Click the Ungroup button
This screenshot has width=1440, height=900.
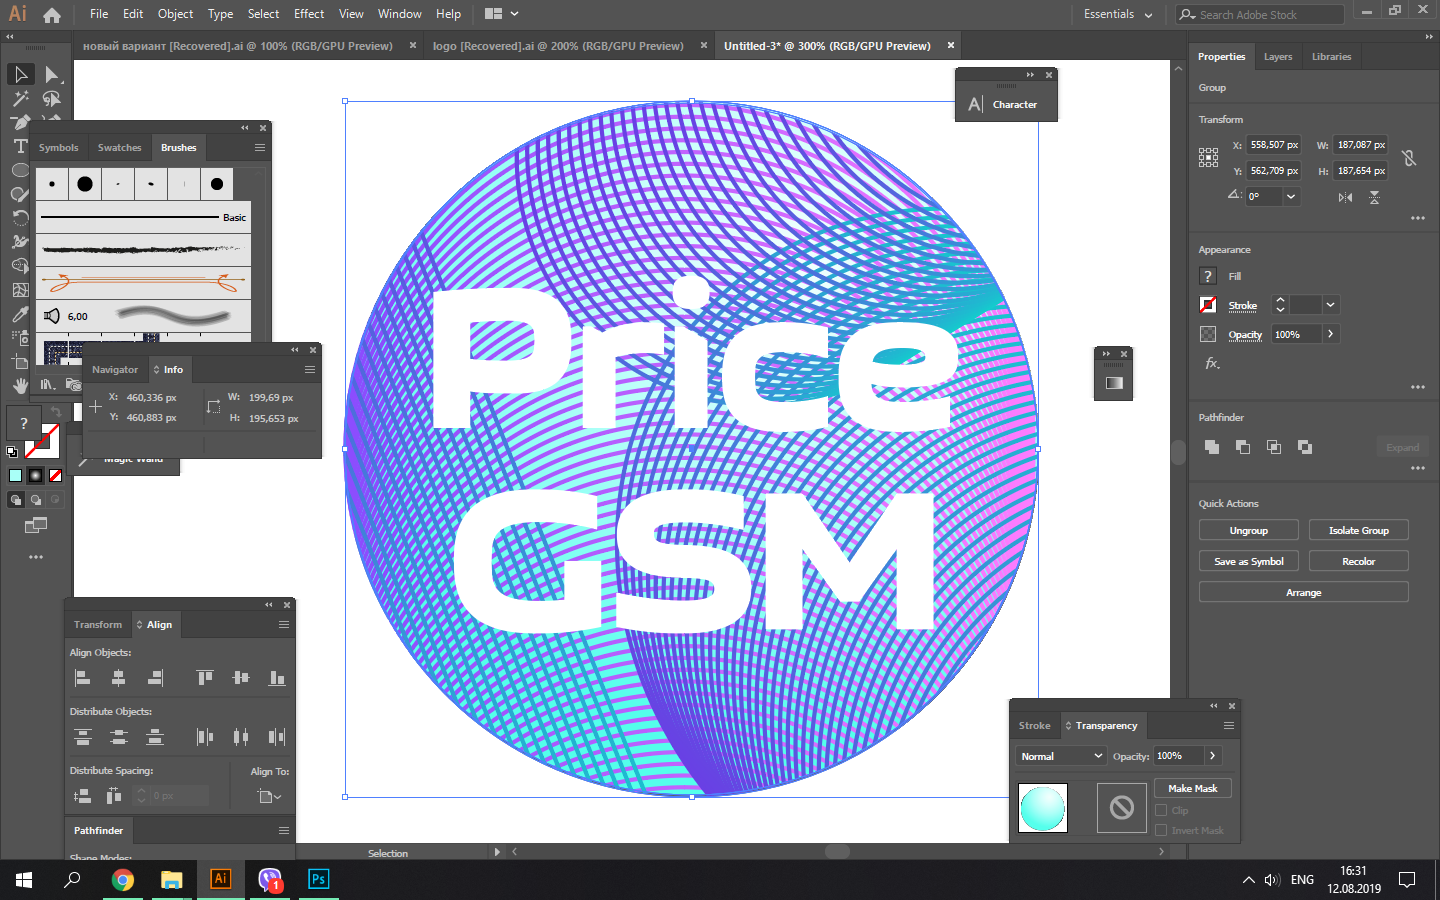[x=1249, y=531]
